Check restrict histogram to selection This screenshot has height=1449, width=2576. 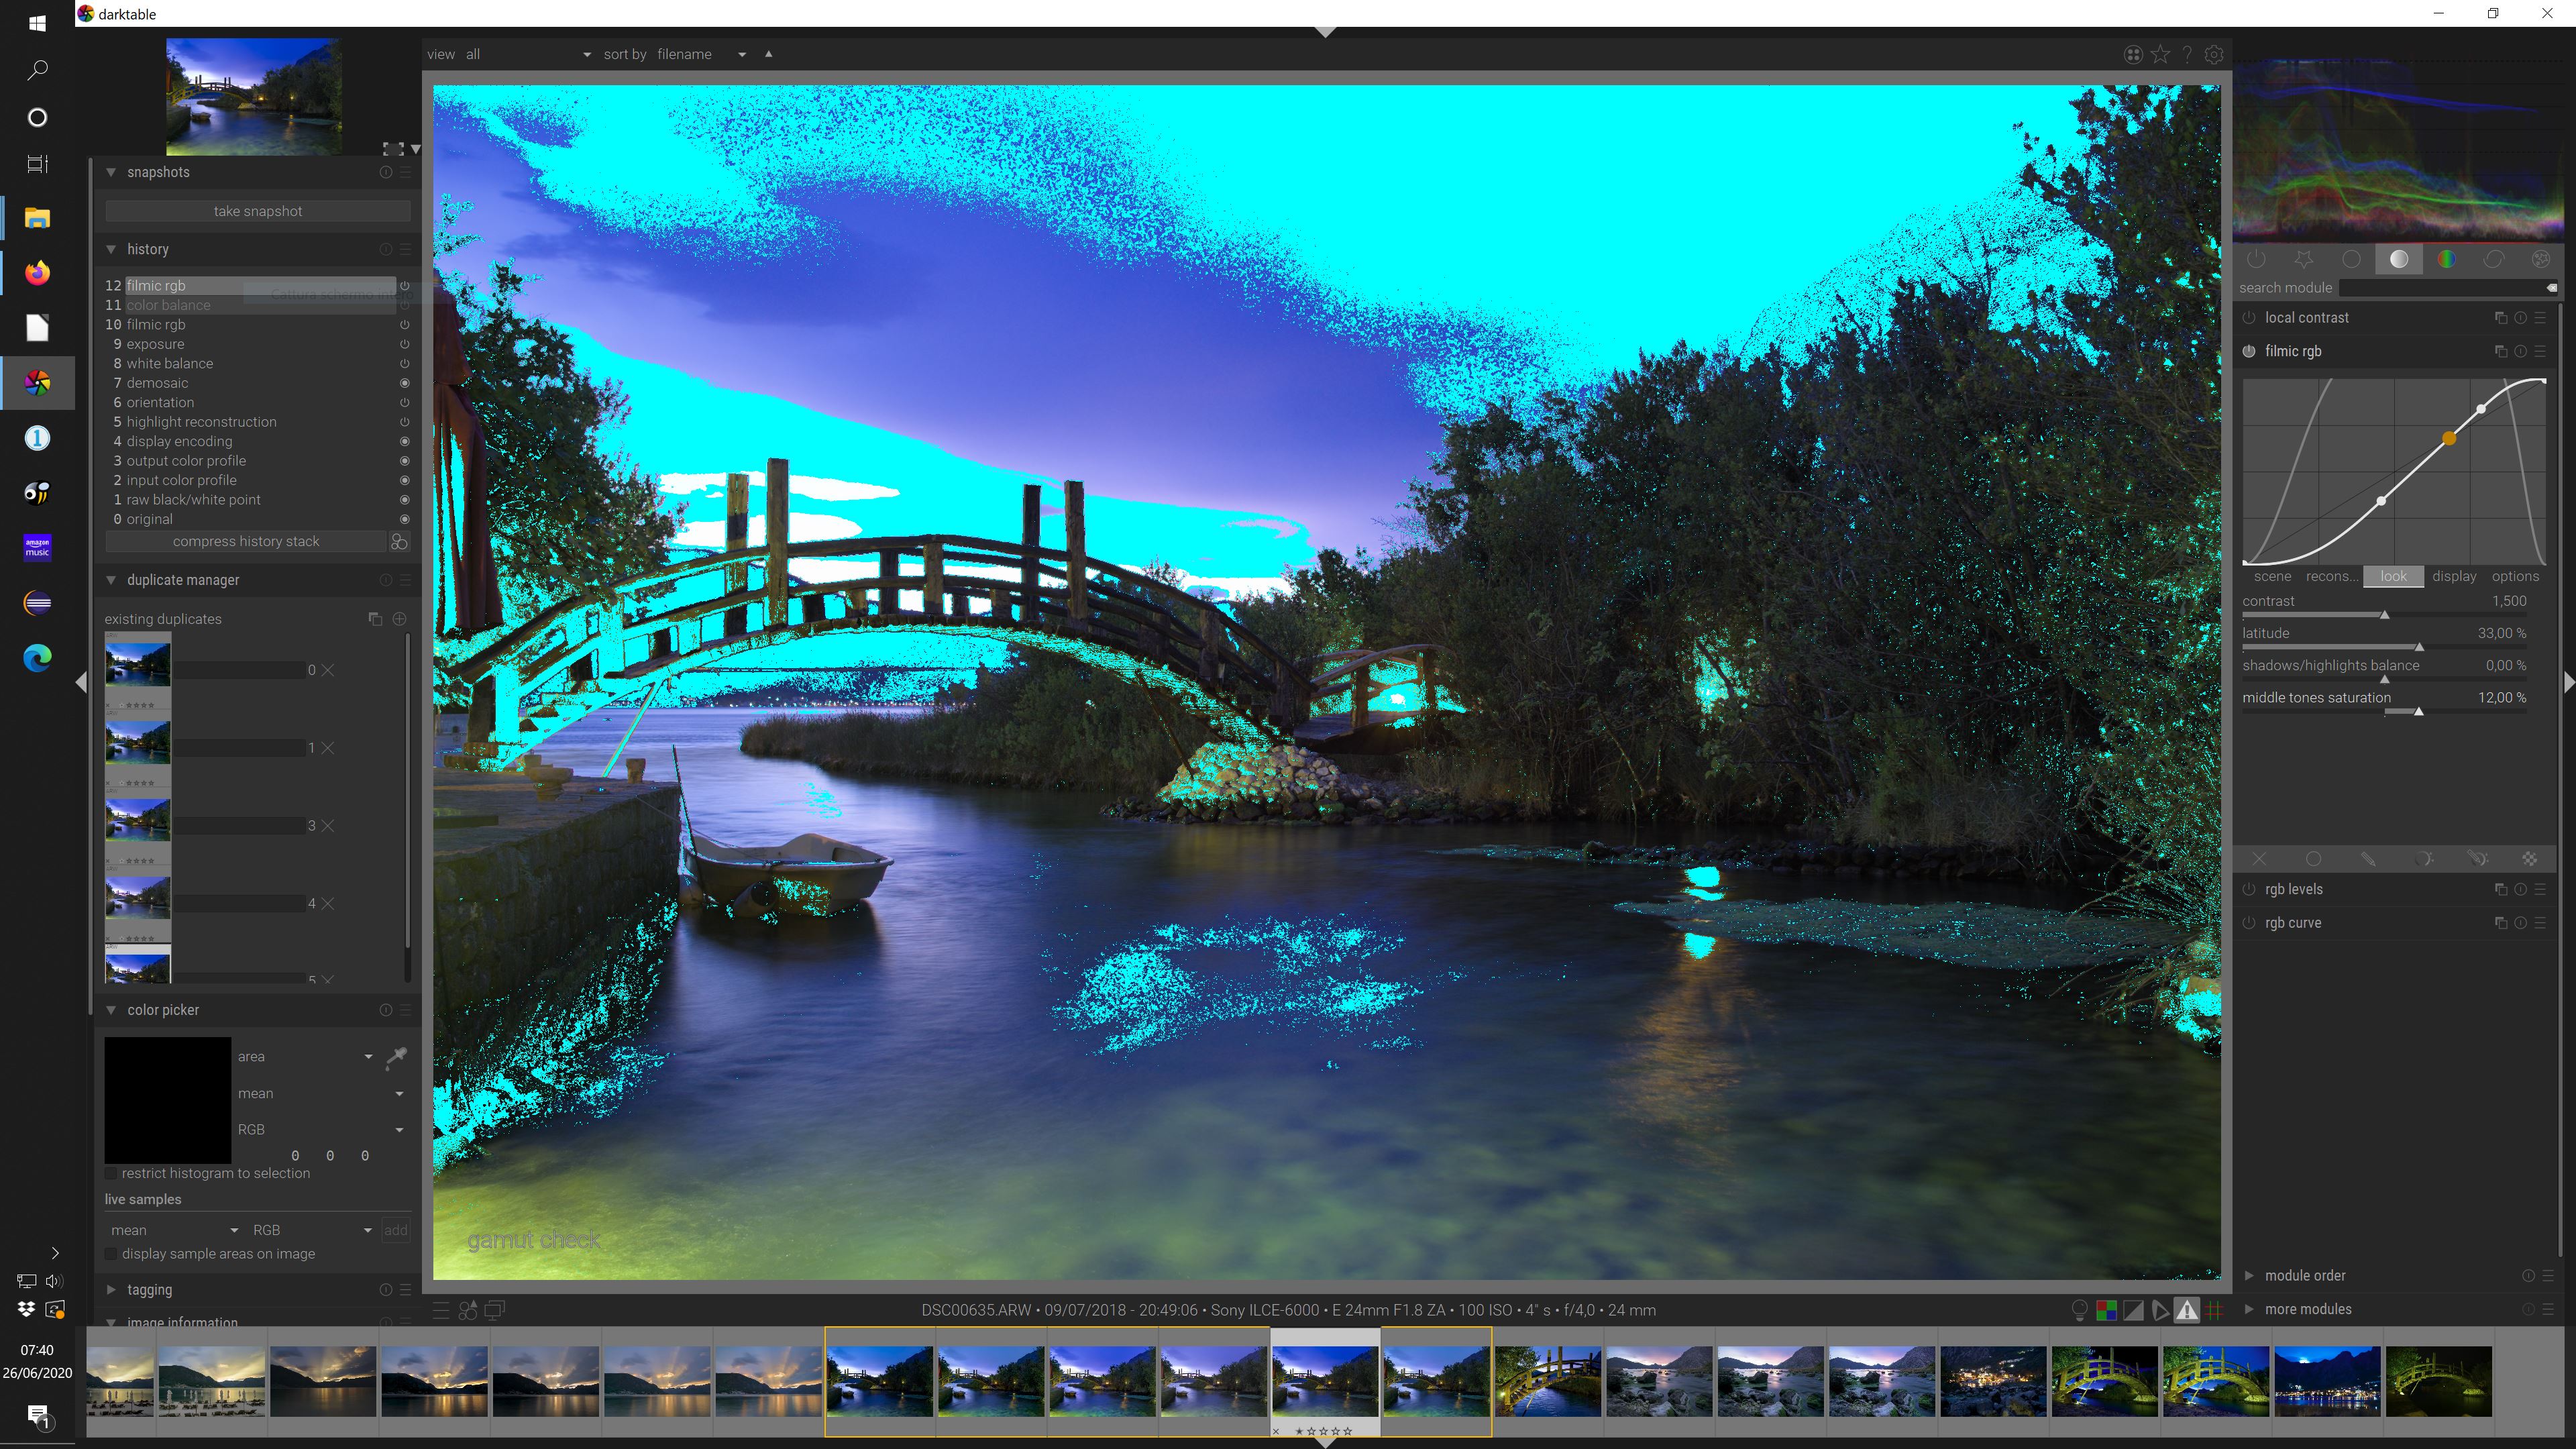[110, 1172]
